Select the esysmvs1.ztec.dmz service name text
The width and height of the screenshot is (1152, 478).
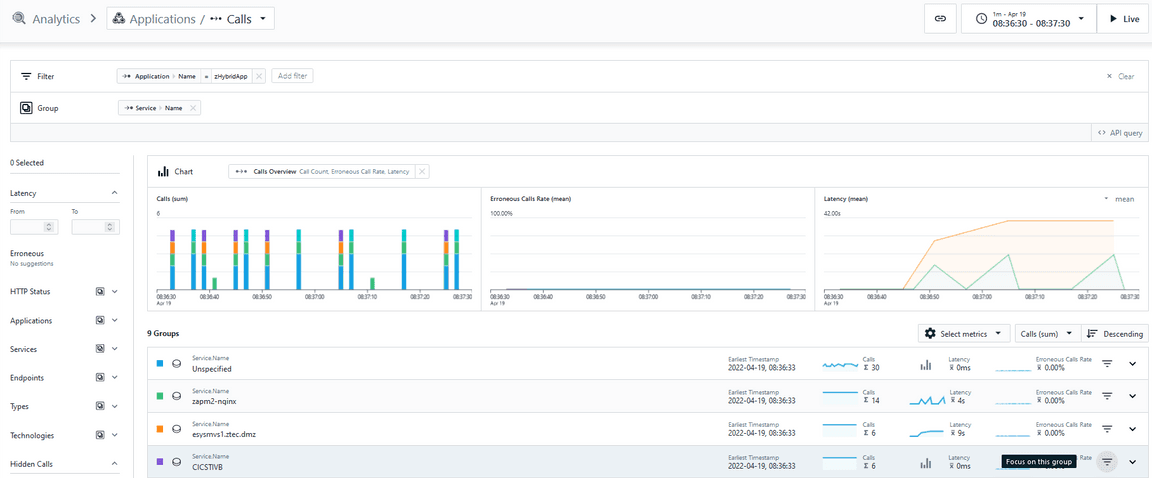[224, 434]
